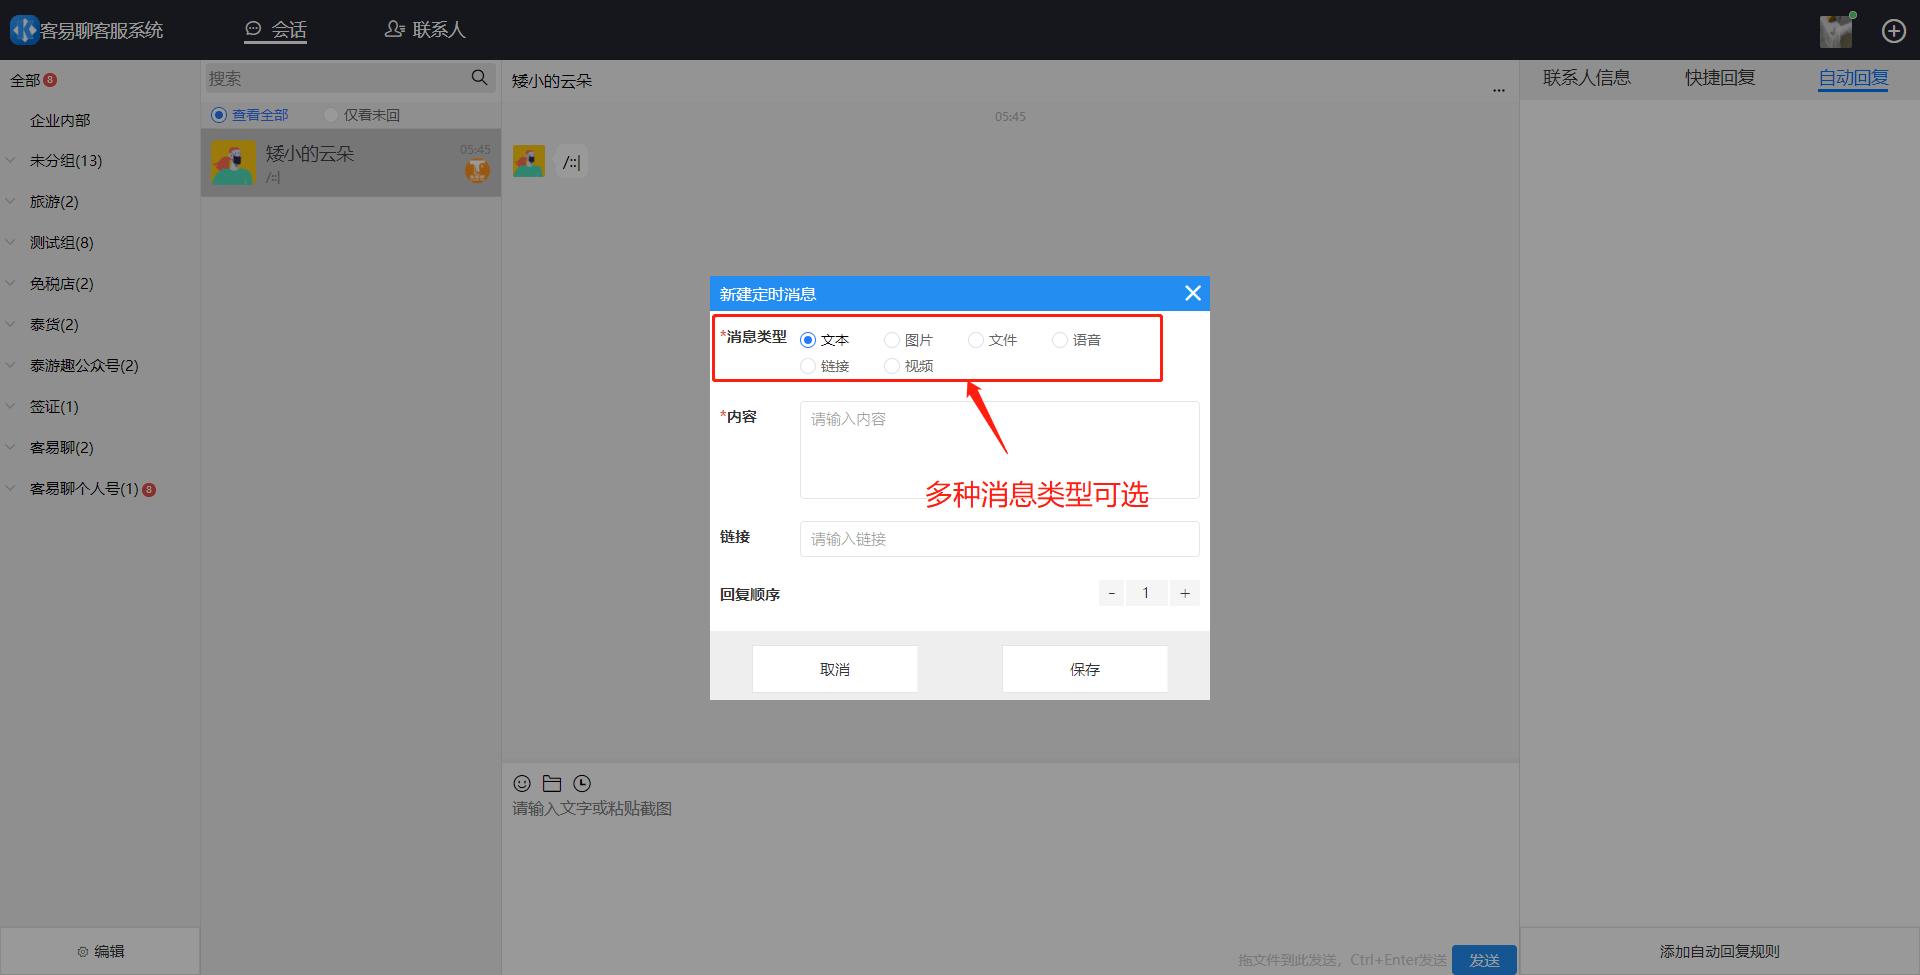
Task: Open the emoji picker icon
Action: pyautogui.click(x=521, y=783)
